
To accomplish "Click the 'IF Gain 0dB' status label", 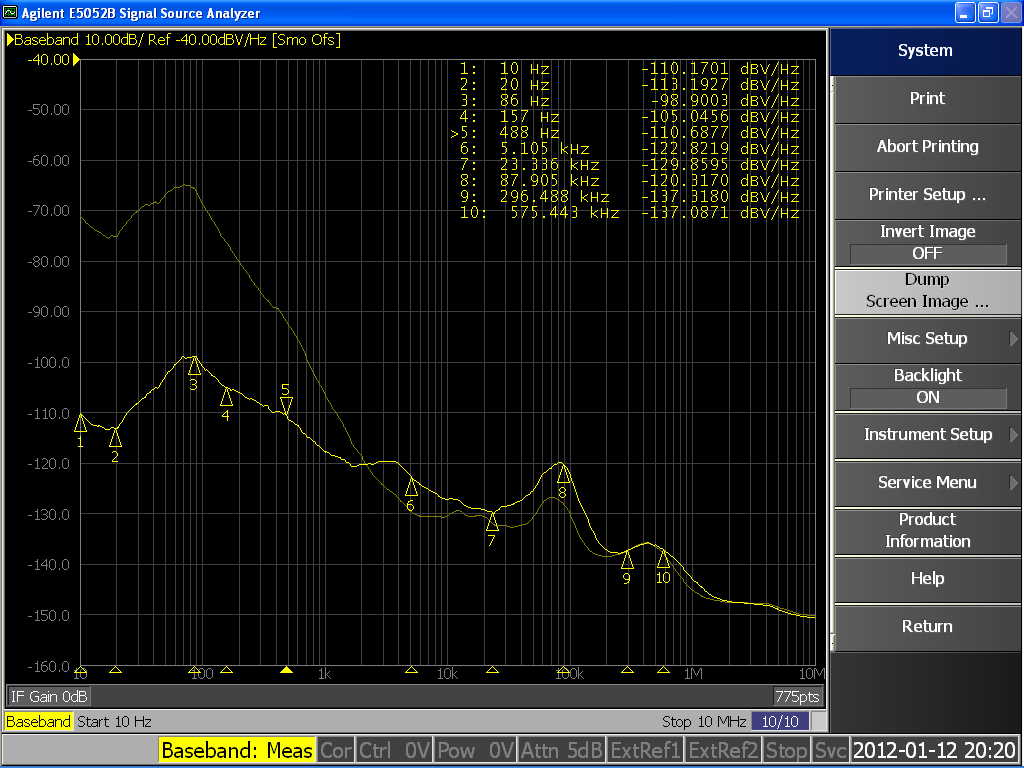I will pyautogui.click(x=49, y=697).
